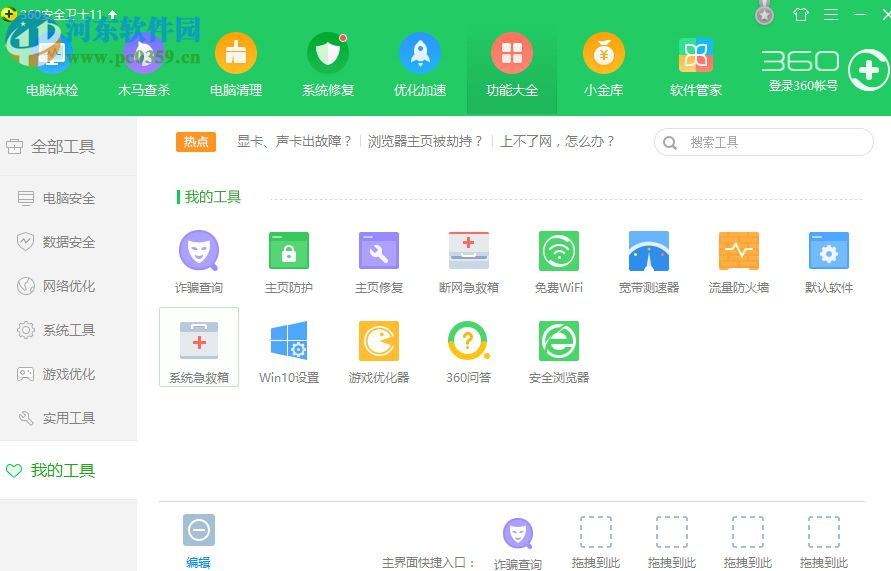
Task: Open the 木马查杀 Trojan scan module
Action: [144, 65]
